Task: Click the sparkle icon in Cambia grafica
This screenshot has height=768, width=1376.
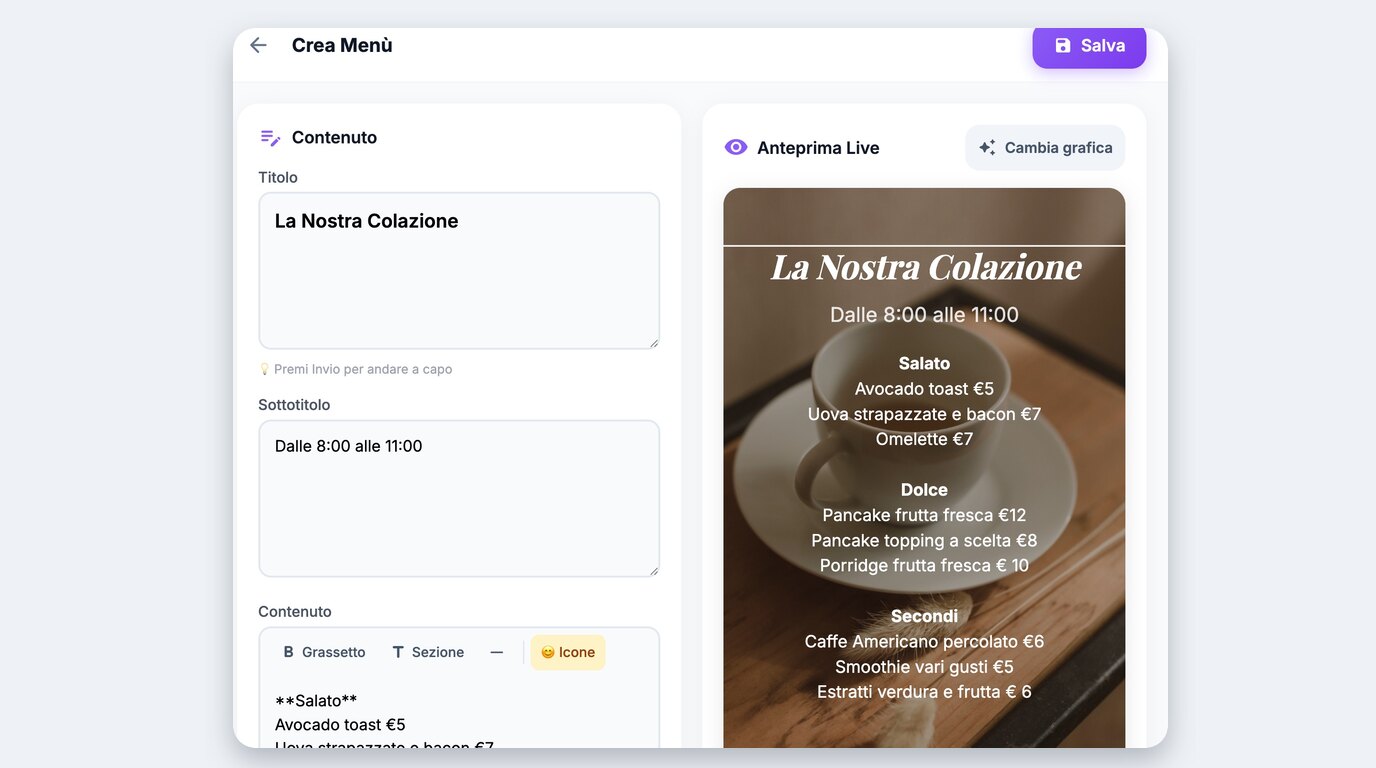Action: pyautogui.click(x=987, y=148)
